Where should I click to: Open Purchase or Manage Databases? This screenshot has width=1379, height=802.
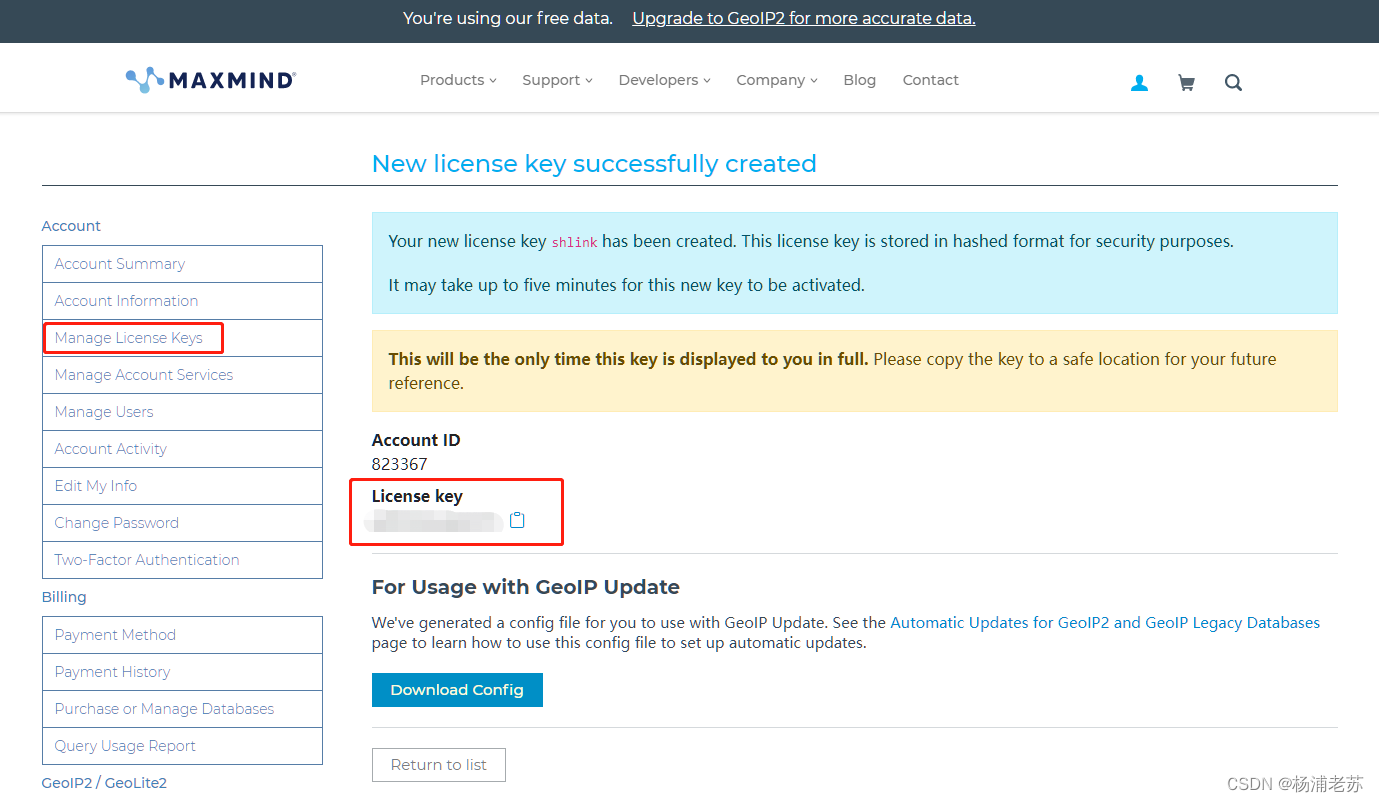click(x=182, y=709)
